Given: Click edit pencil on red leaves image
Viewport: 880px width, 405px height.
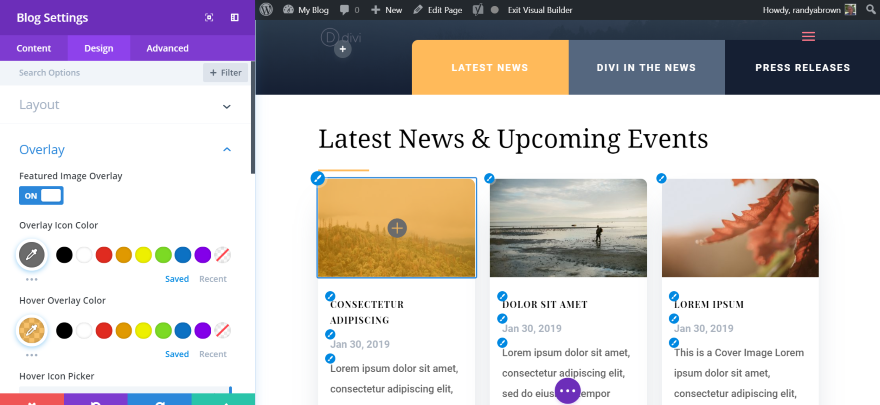Looking at the screenshot, I should pos(661,178).
